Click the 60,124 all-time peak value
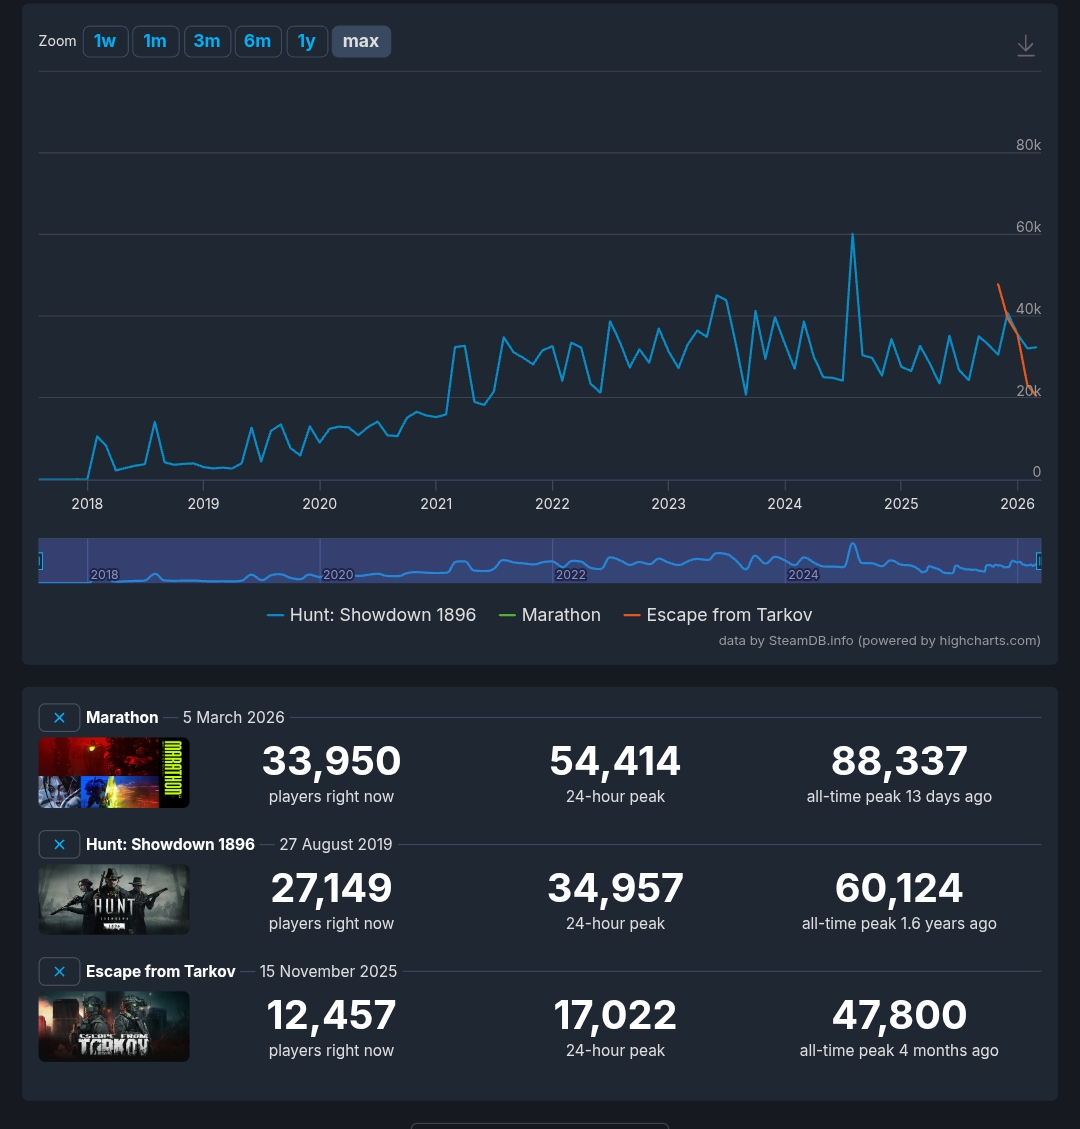This screenshot has height=1129, width=1080. [x=899, y=888]
